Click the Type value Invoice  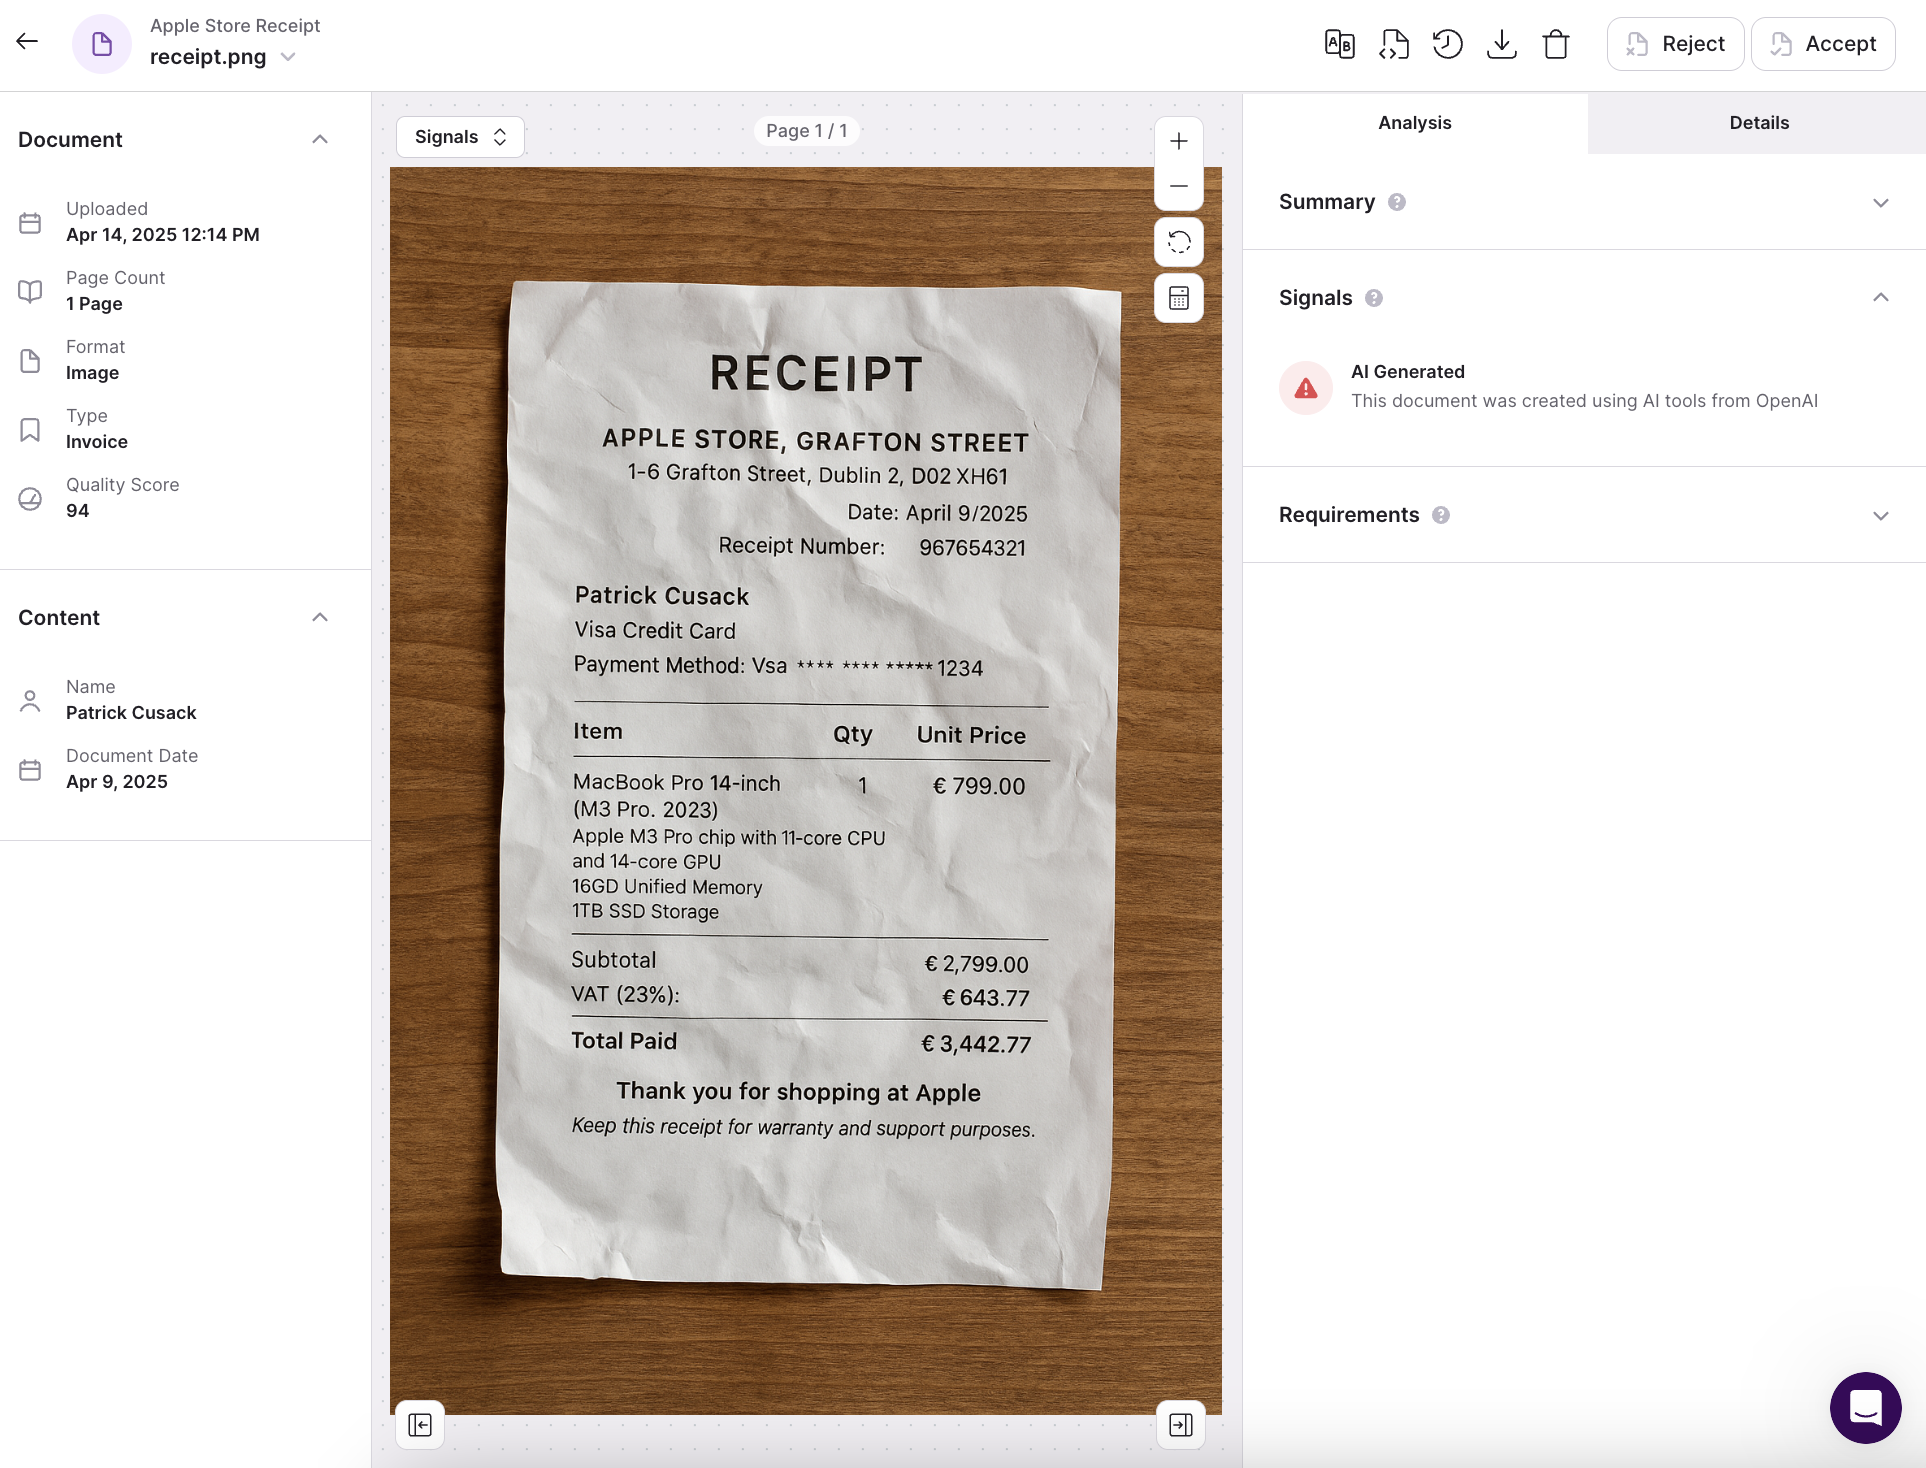tap(97, 442)
